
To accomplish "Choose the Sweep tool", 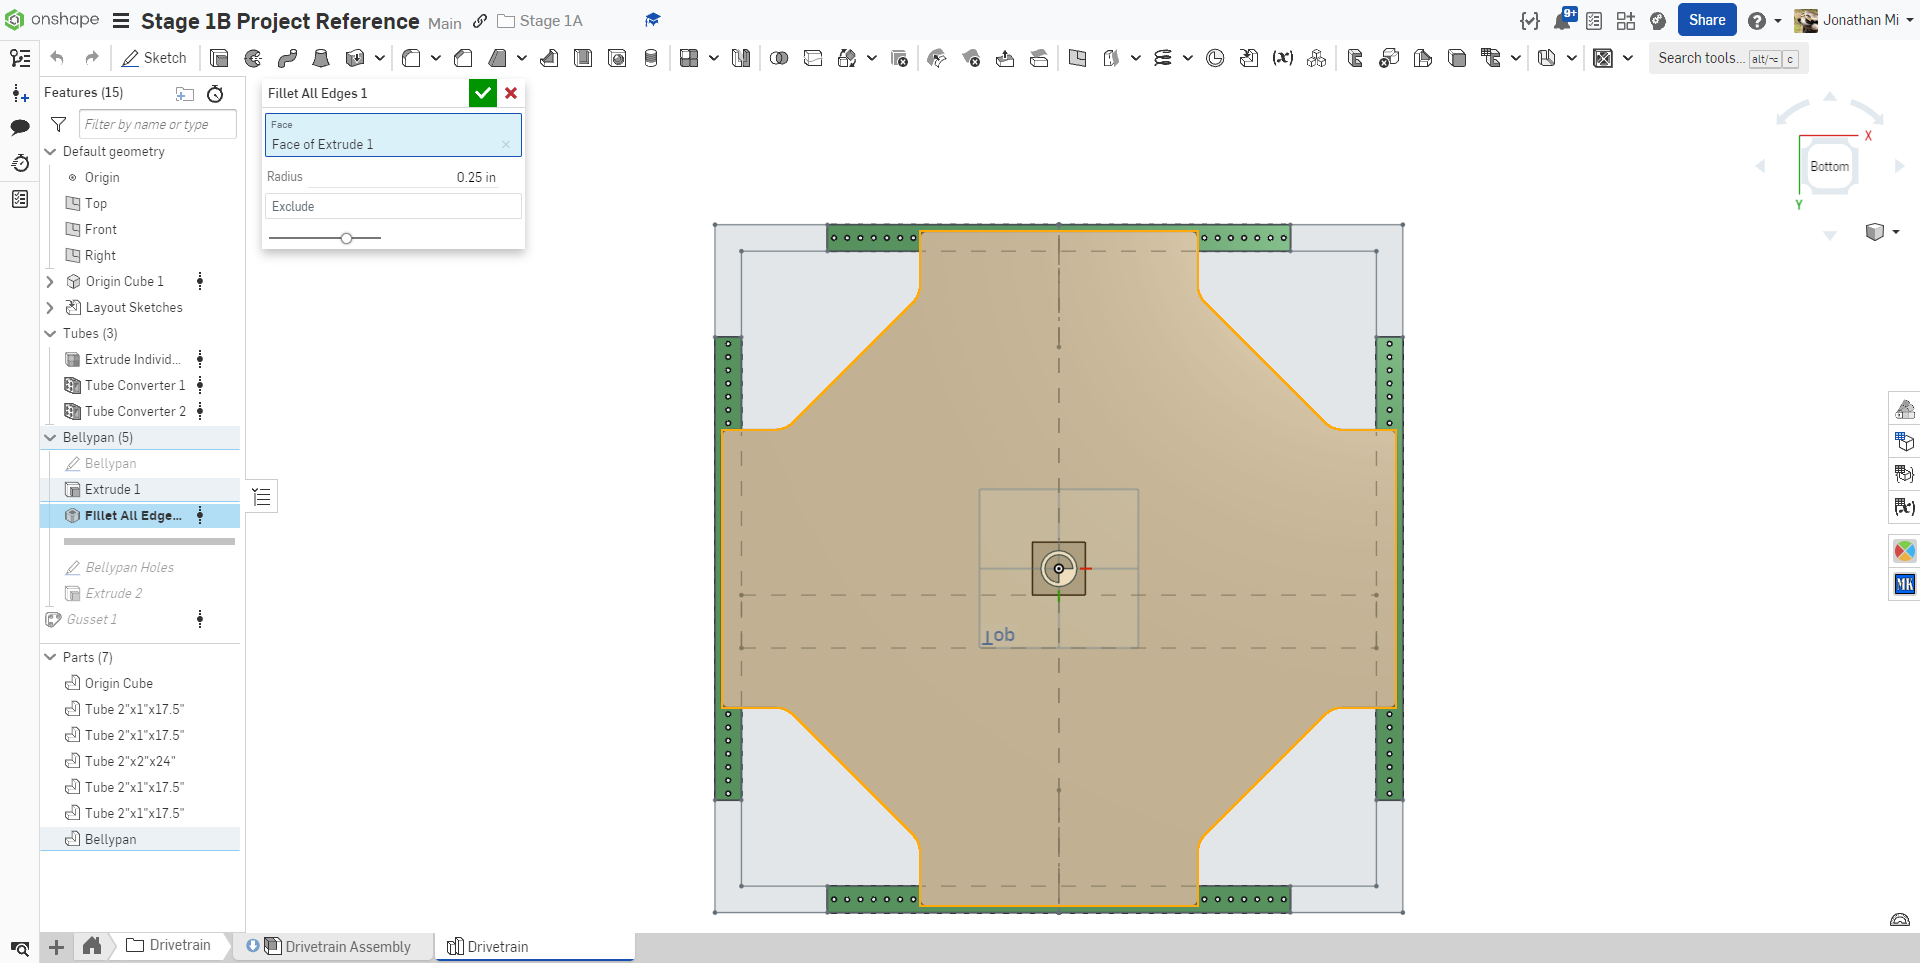I will coord(287,58).
